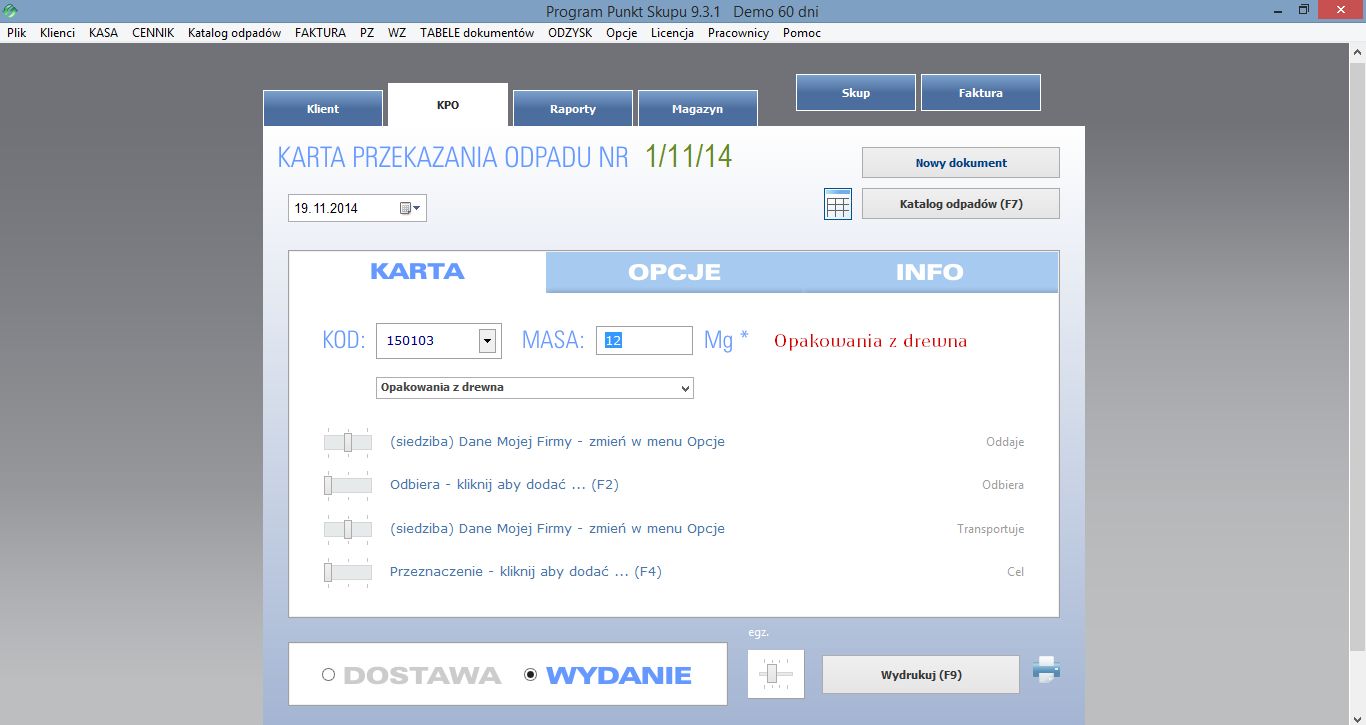Viewport: 1366px width, 725px height.
Task: Open the KASA menu
Action: [x=103, y=33]
